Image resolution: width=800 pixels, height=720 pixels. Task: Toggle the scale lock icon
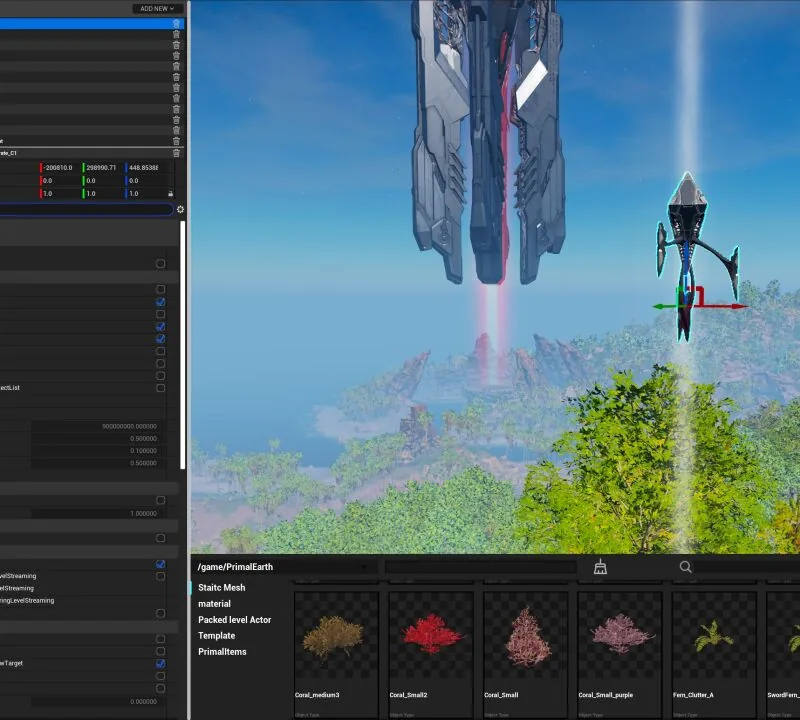(170, 194)
